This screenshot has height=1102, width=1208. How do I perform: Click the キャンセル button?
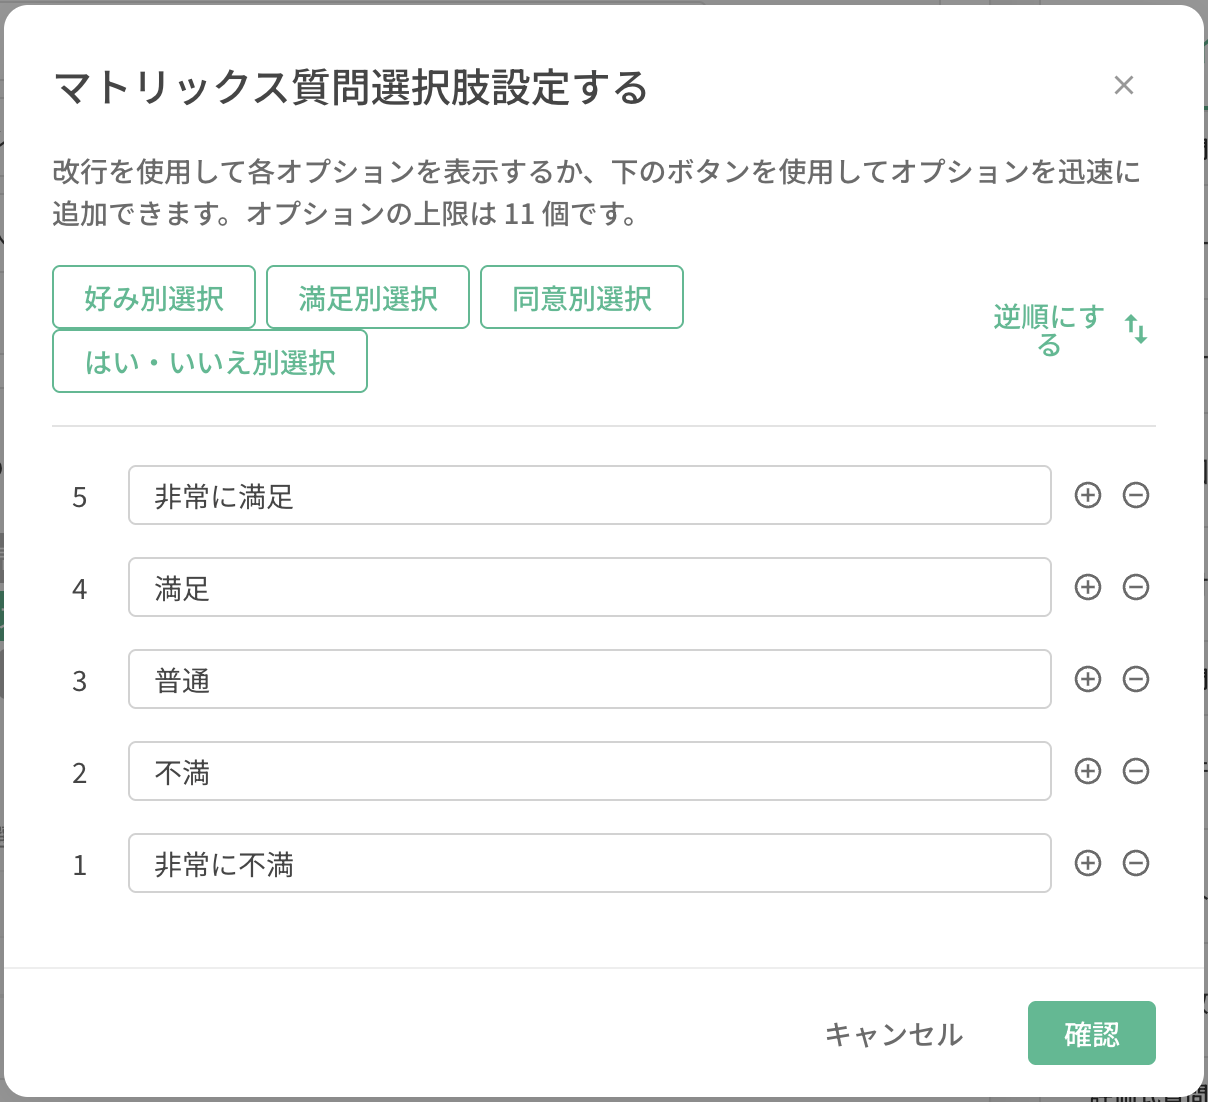894,1034
